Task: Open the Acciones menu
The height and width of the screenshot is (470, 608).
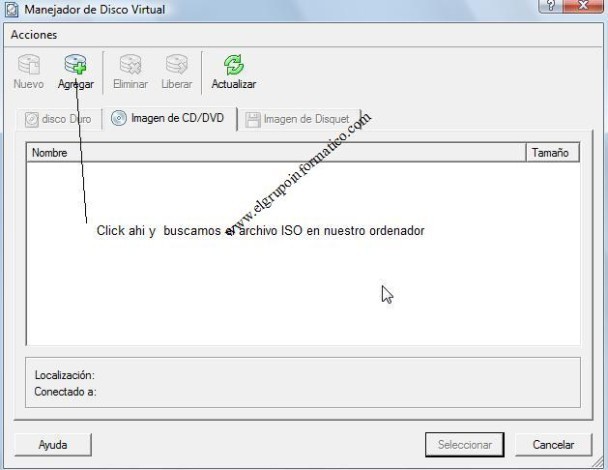Action: pyautogui.click(x=34, y=35)
